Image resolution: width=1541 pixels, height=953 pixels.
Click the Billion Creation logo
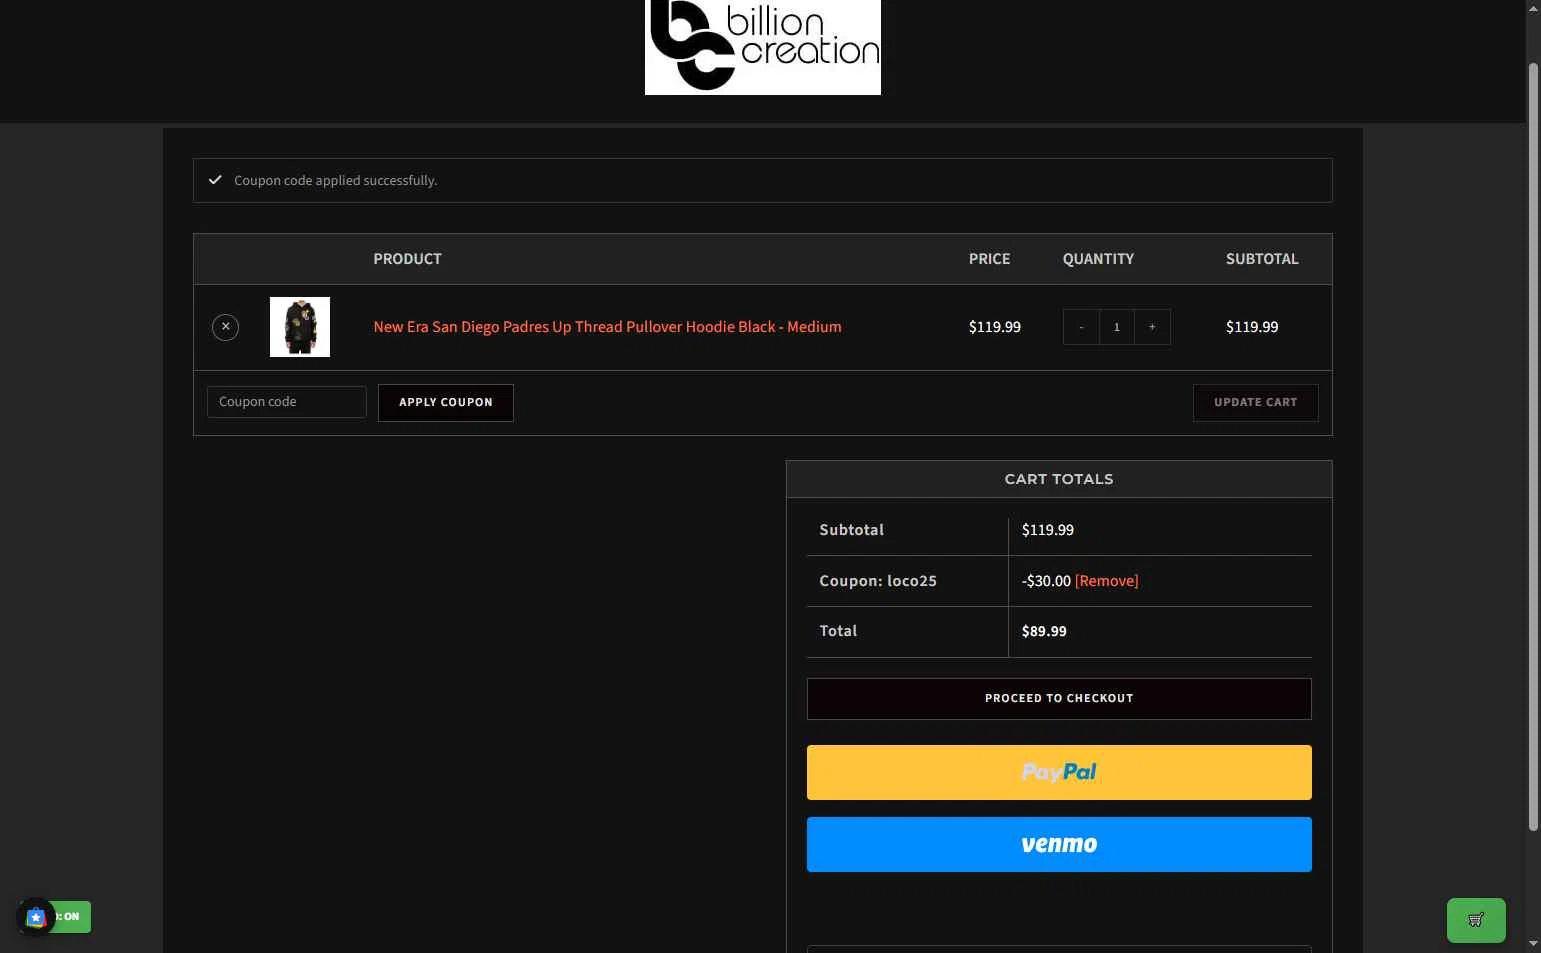(x=763, y=47)
